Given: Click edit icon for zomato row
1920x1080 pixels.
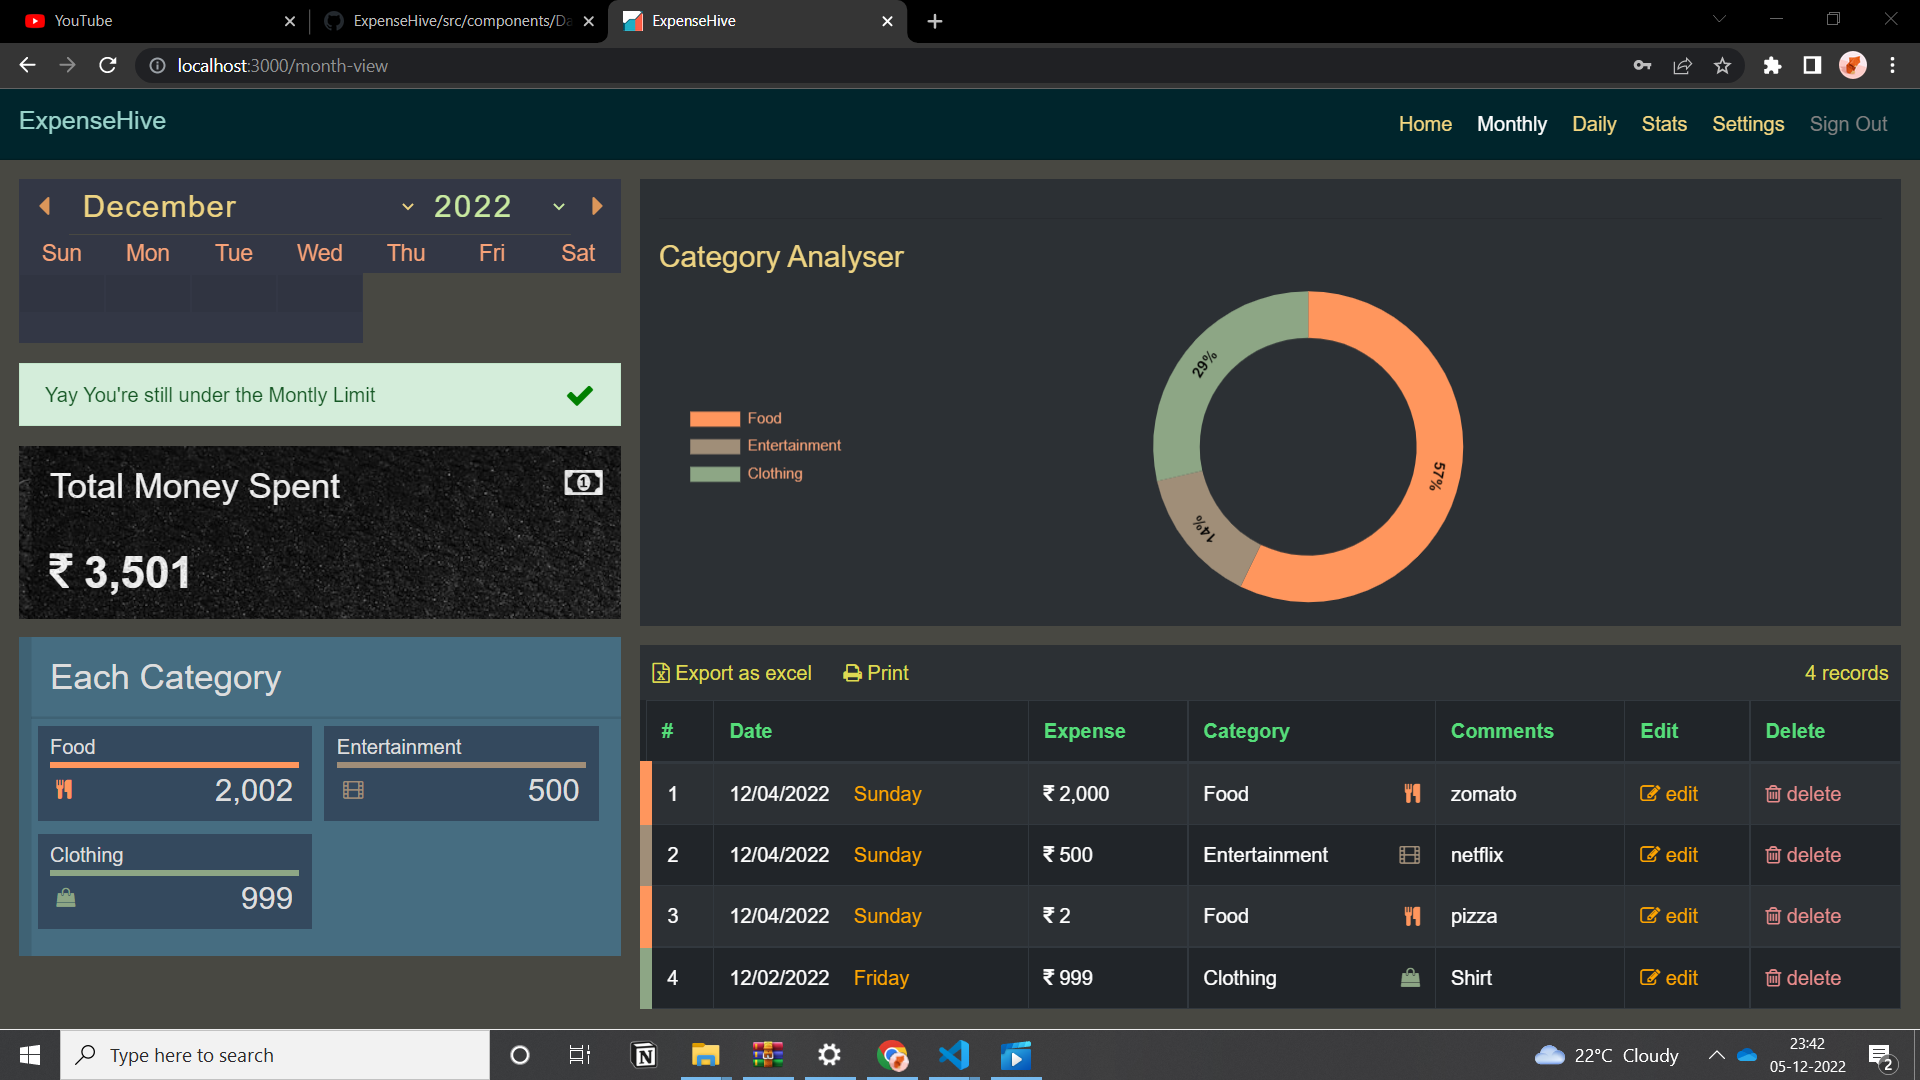Looking at the screenshot, I should pos(1649,794).
